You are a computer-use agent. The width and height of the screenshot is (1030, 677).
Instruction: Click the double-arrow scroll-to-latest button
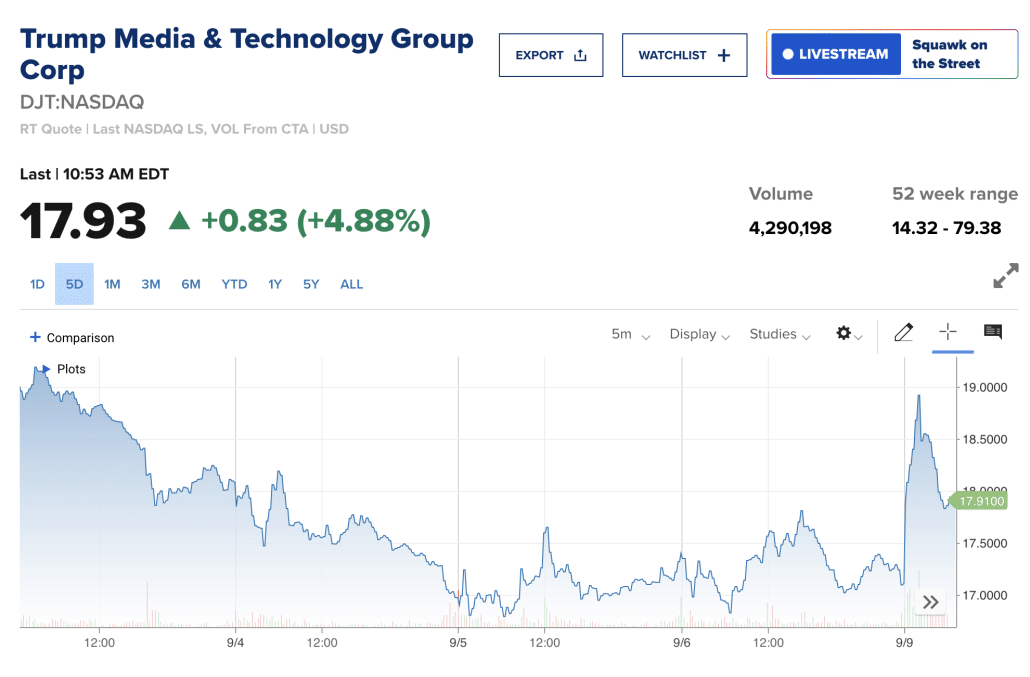930,602
